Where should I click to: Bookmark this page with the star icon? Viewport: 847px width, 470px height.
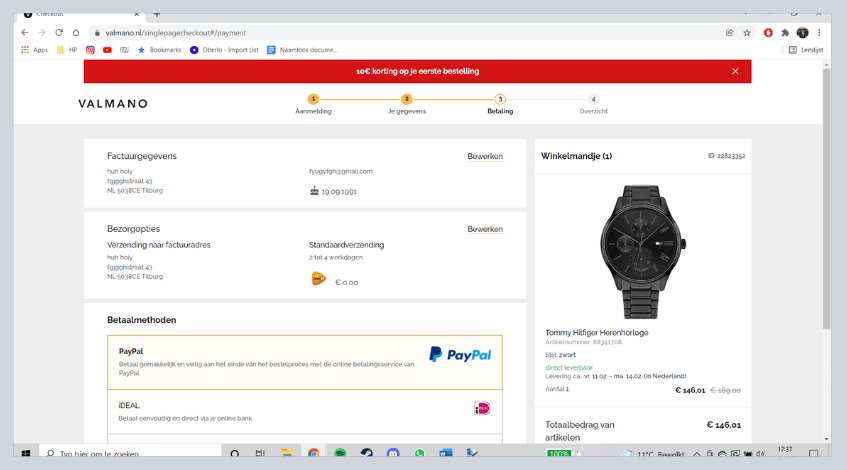click(747, 33)
